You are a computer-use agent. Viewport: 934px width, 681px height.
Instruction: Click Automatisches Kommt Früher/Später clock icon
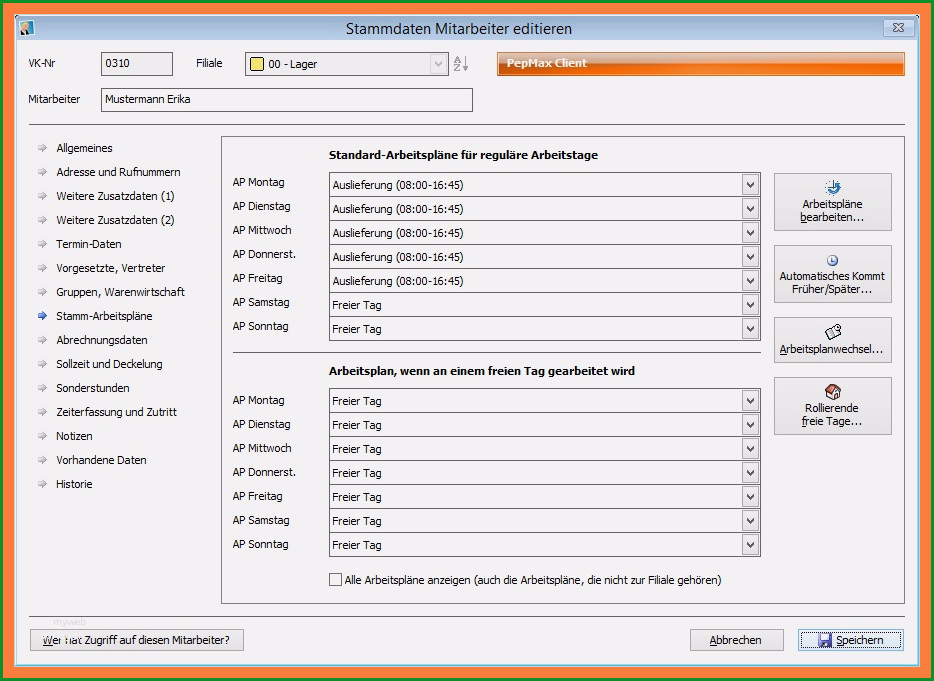coord(833,260)
